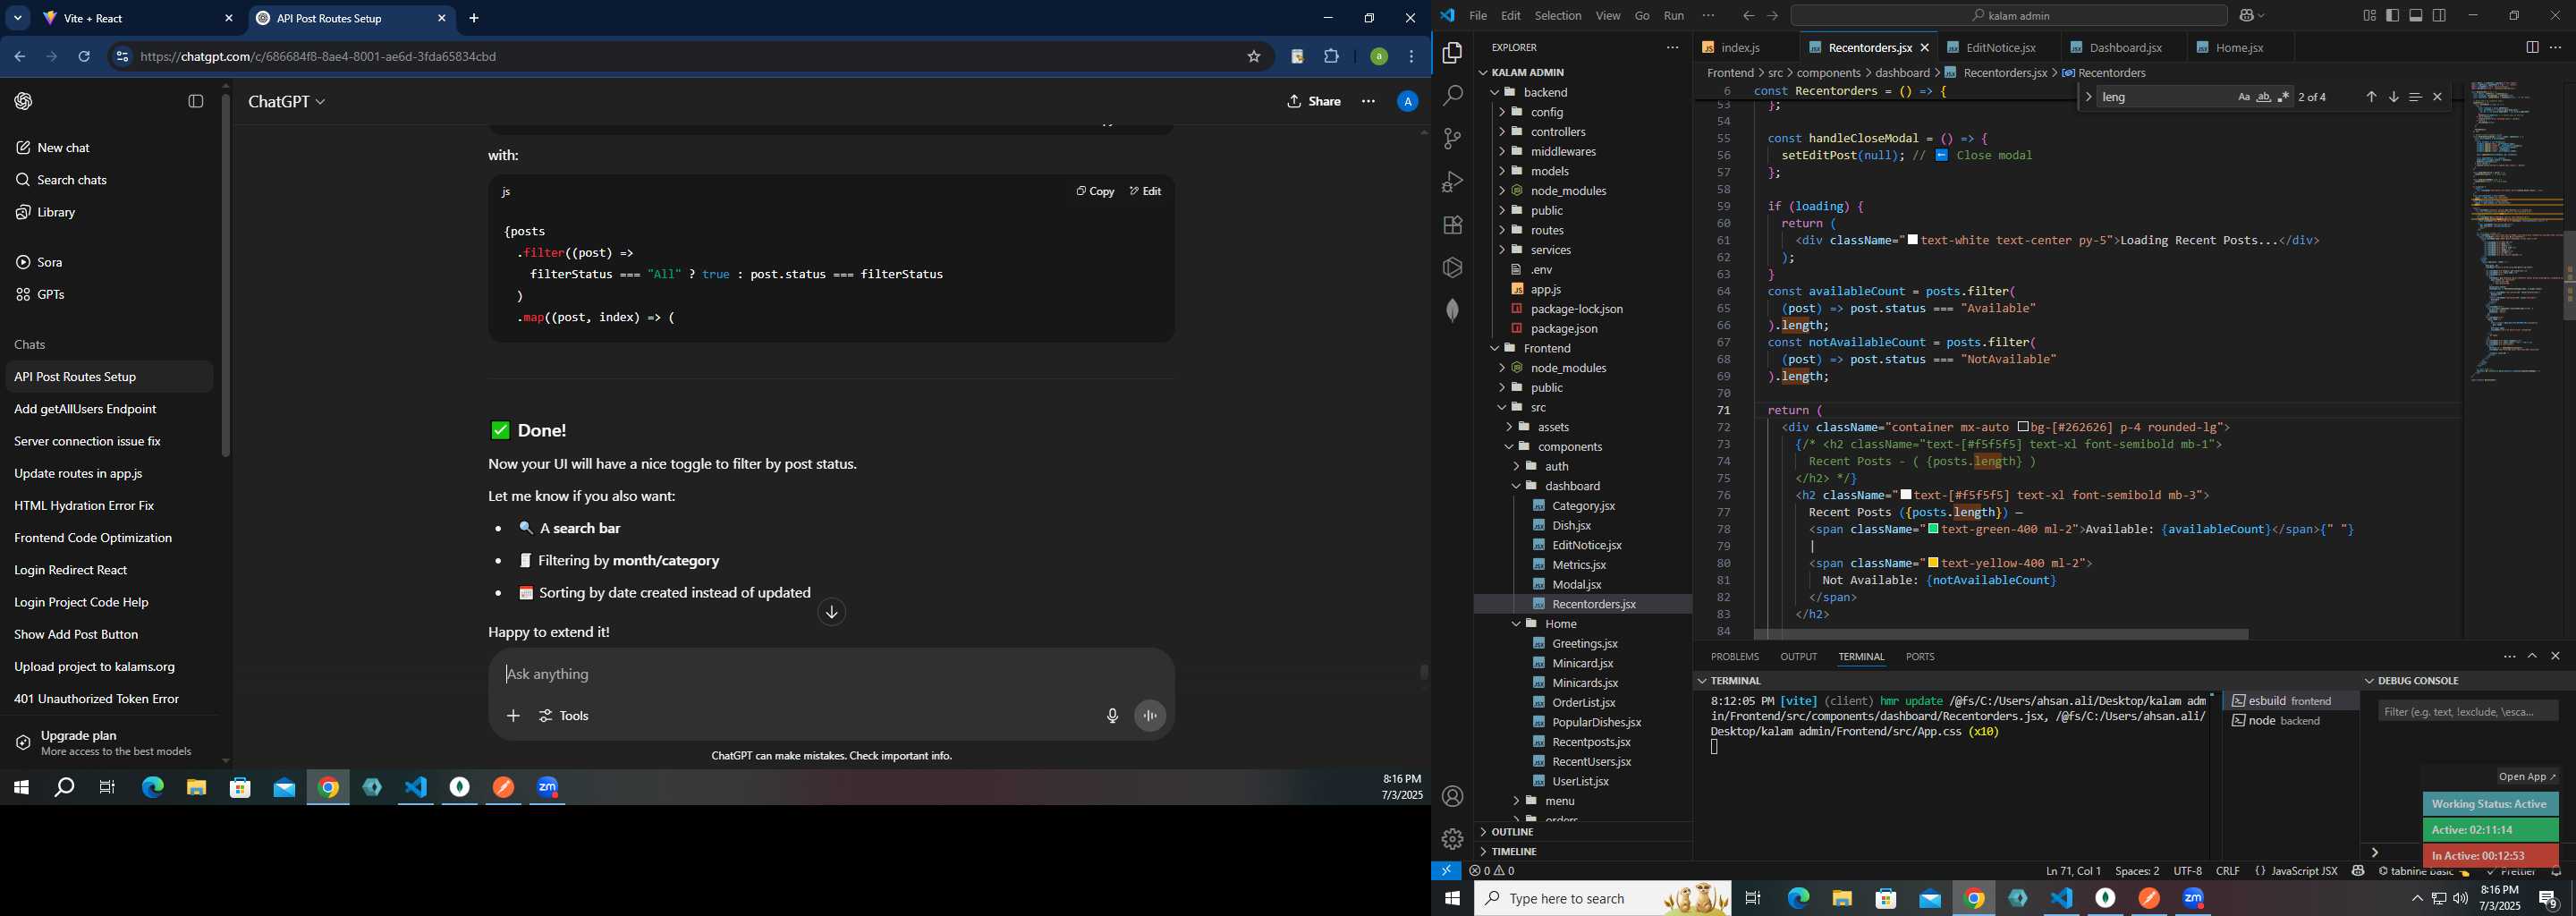
Task: Start voice mode waveform button
Action: (x=1150, y=716)
